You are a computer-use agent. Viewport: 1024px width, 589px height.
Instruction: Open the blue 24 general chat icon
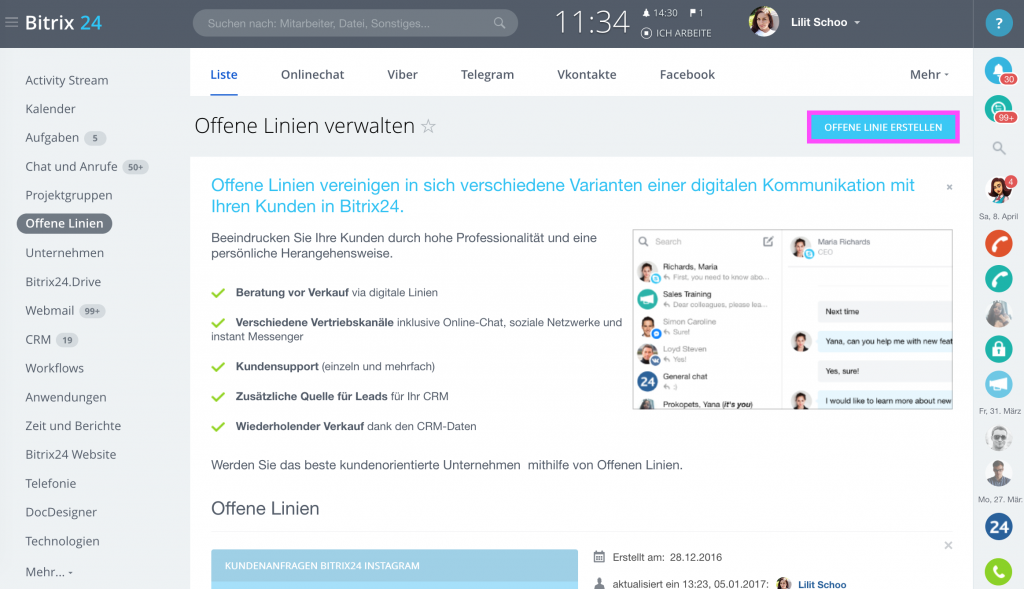click(x=999, y=527)
